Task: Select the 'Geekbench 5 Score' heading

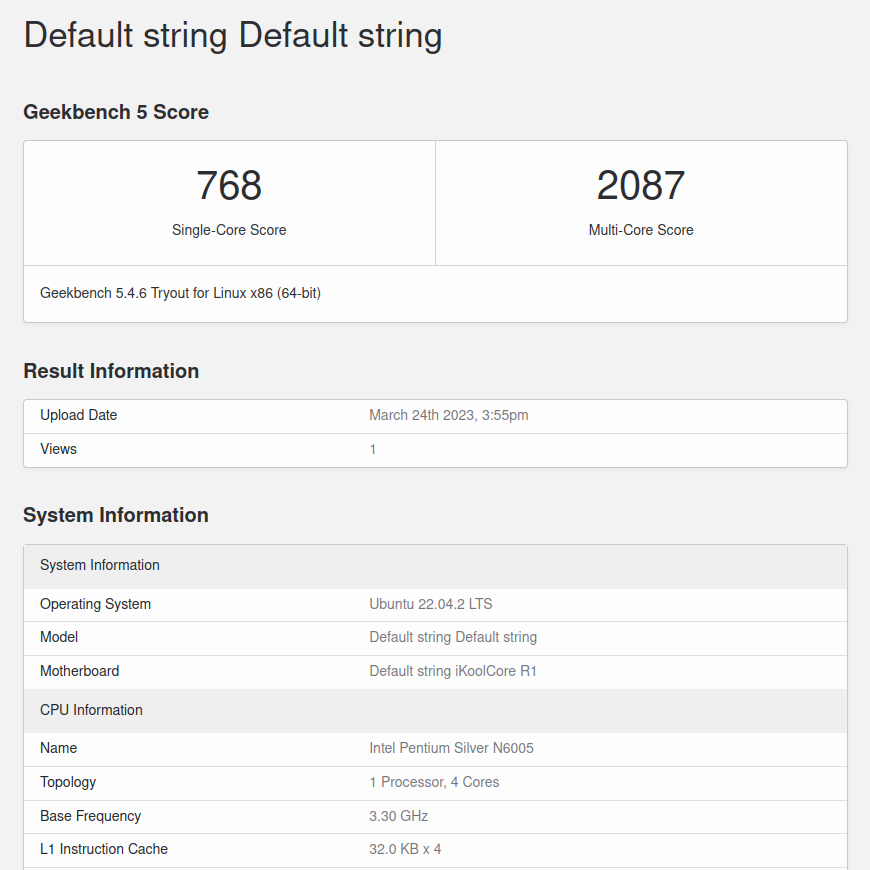Action: pyautogui.click(x=116, y=112)
